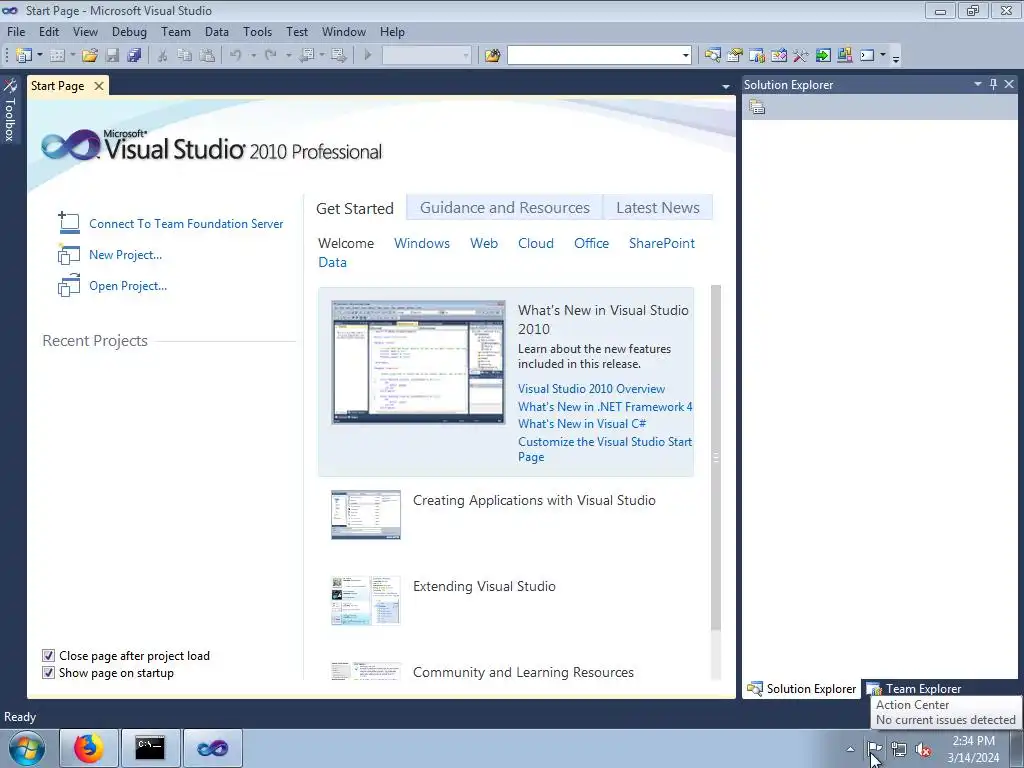The image size is (1024, 768).
Task: Toggle Close page after project load checkbox
Action: coord(48,656)
